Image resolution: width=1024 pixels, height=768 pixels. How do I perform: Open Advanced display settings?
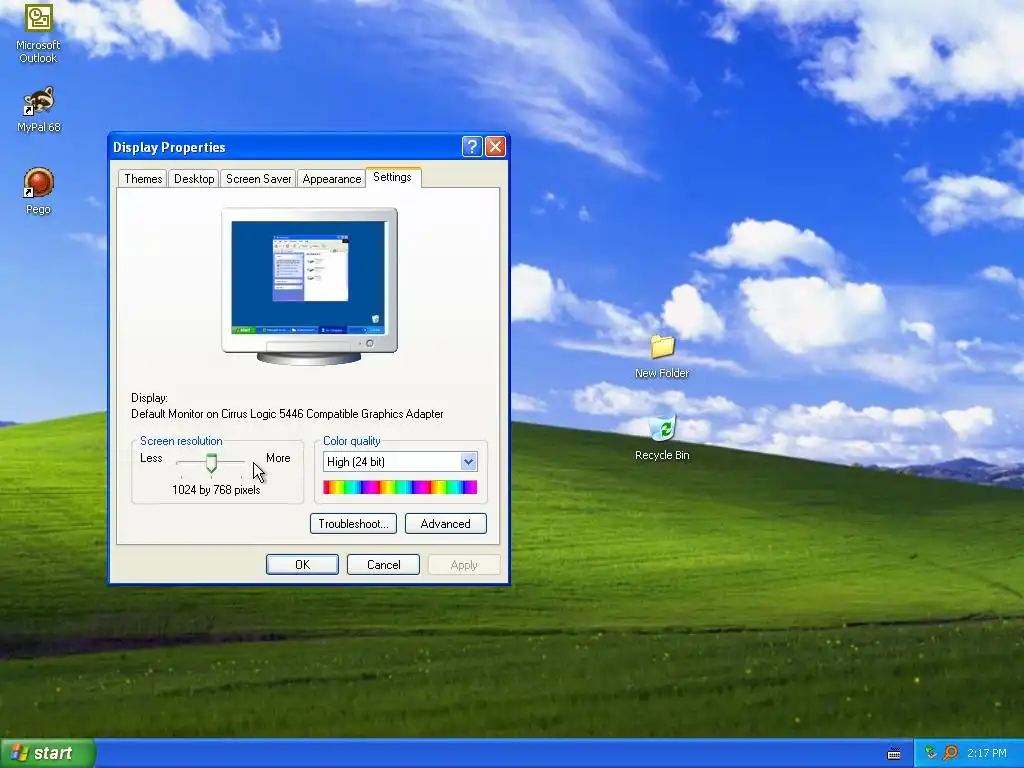[445, 524]
